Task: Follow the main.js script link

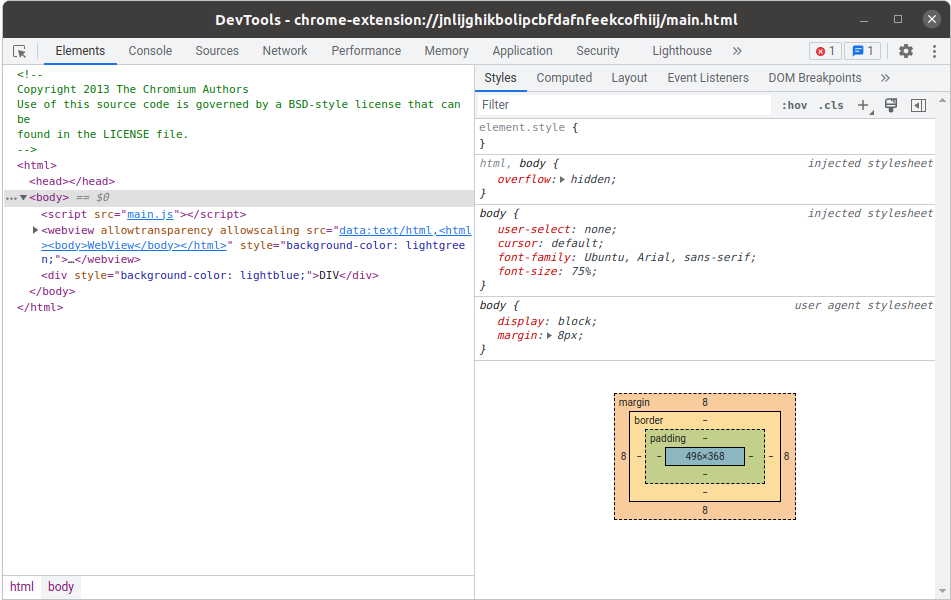Action: click(150, 214)
